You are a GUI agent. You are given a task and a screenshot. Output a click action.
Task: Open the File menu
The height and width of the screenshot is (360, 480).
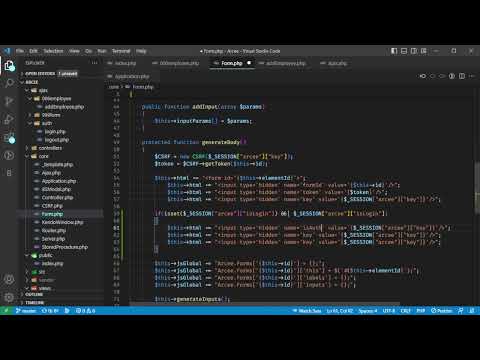20,51
